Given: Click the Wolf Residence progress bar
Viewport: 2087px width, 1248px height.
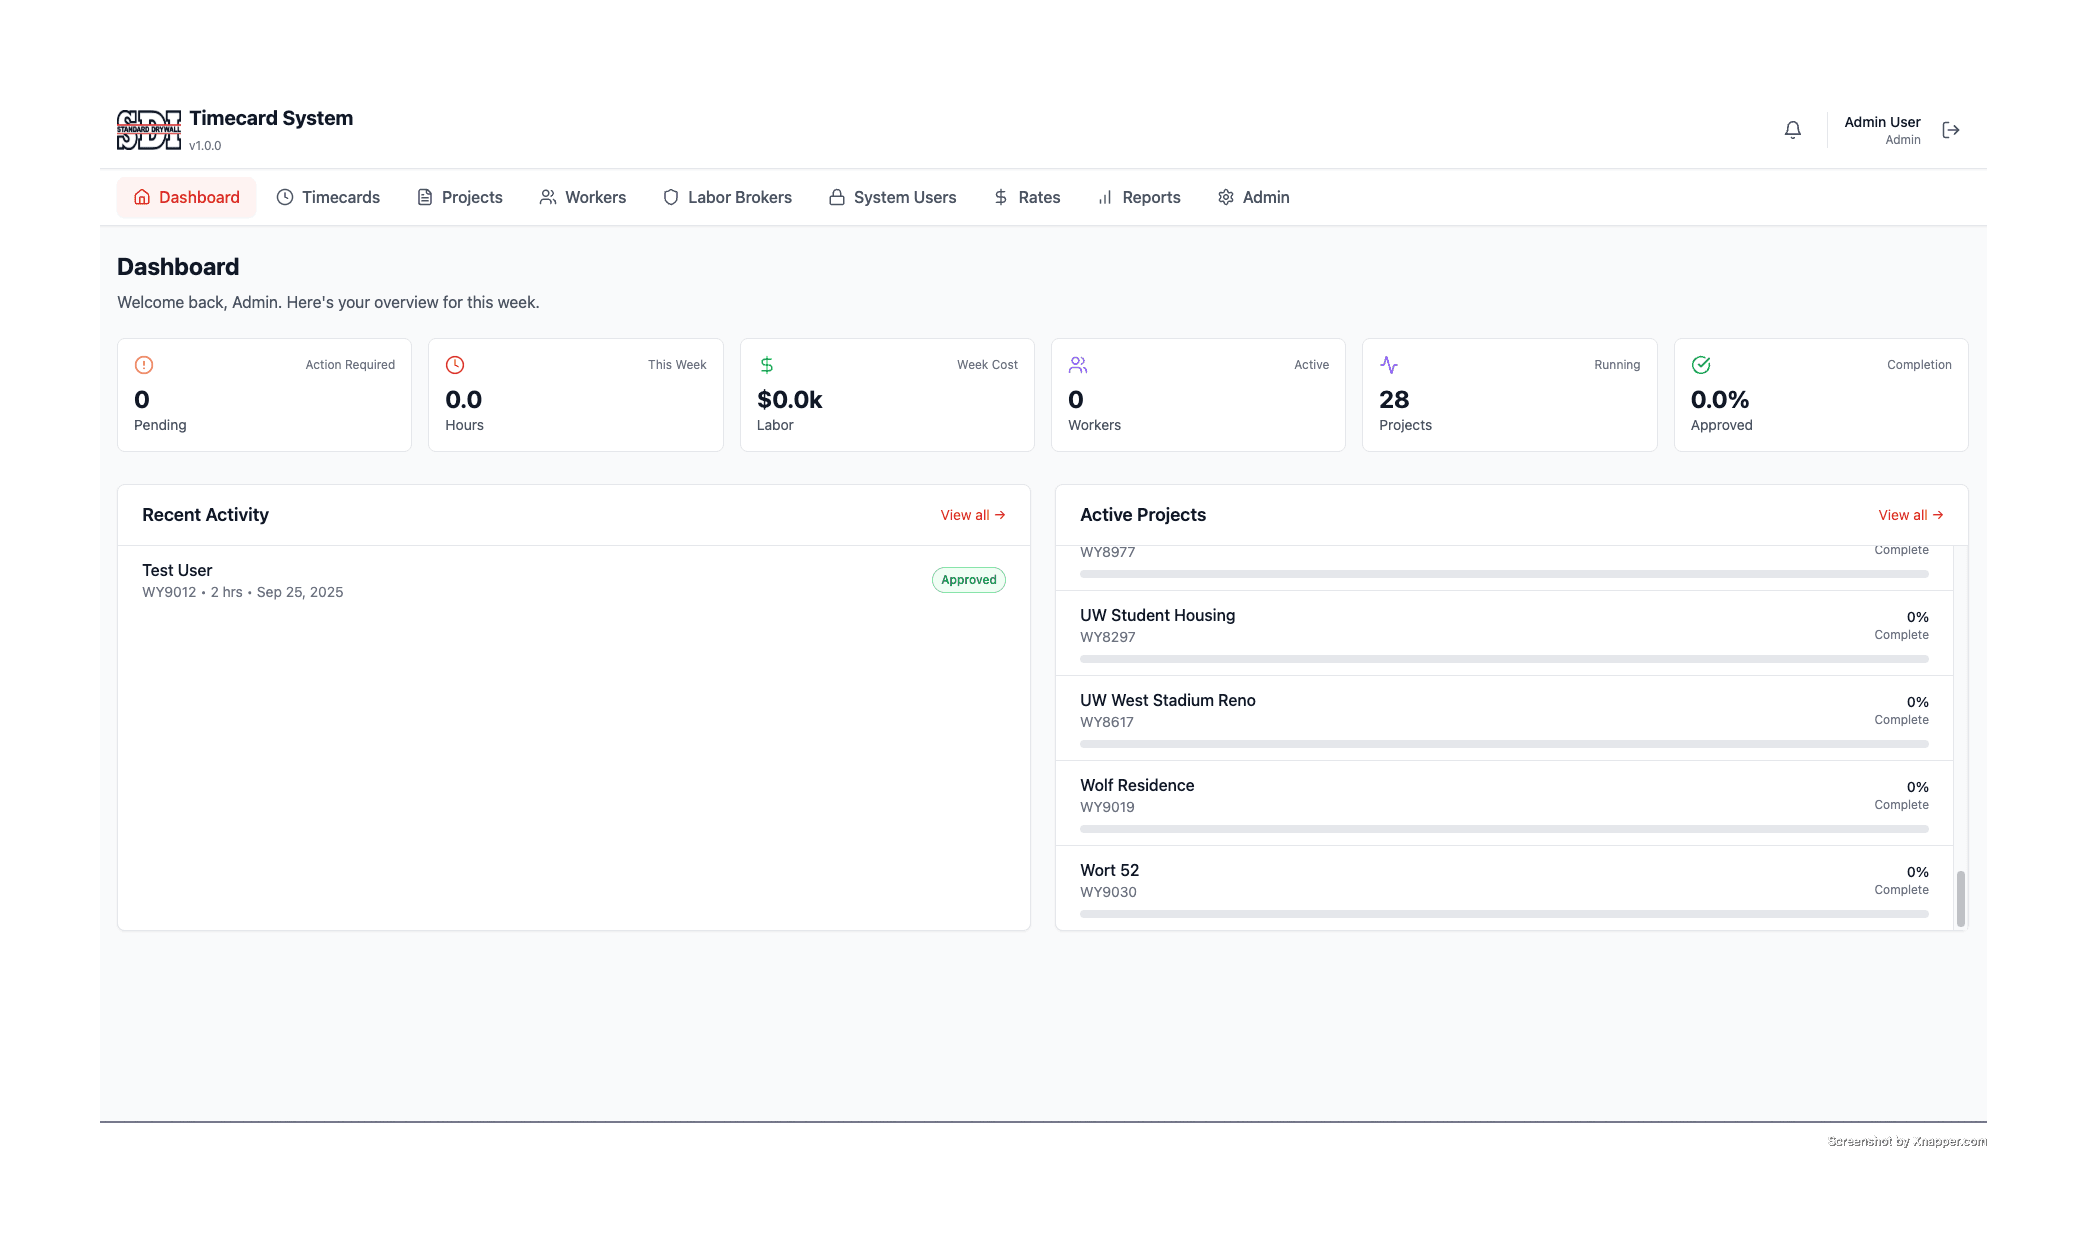Looking at the screenshot, I should tap(1504, 829).
